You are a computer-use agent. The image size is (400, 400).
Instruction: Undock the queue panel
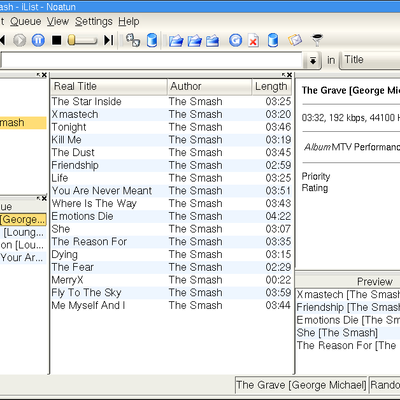click(x=39, y=199)
